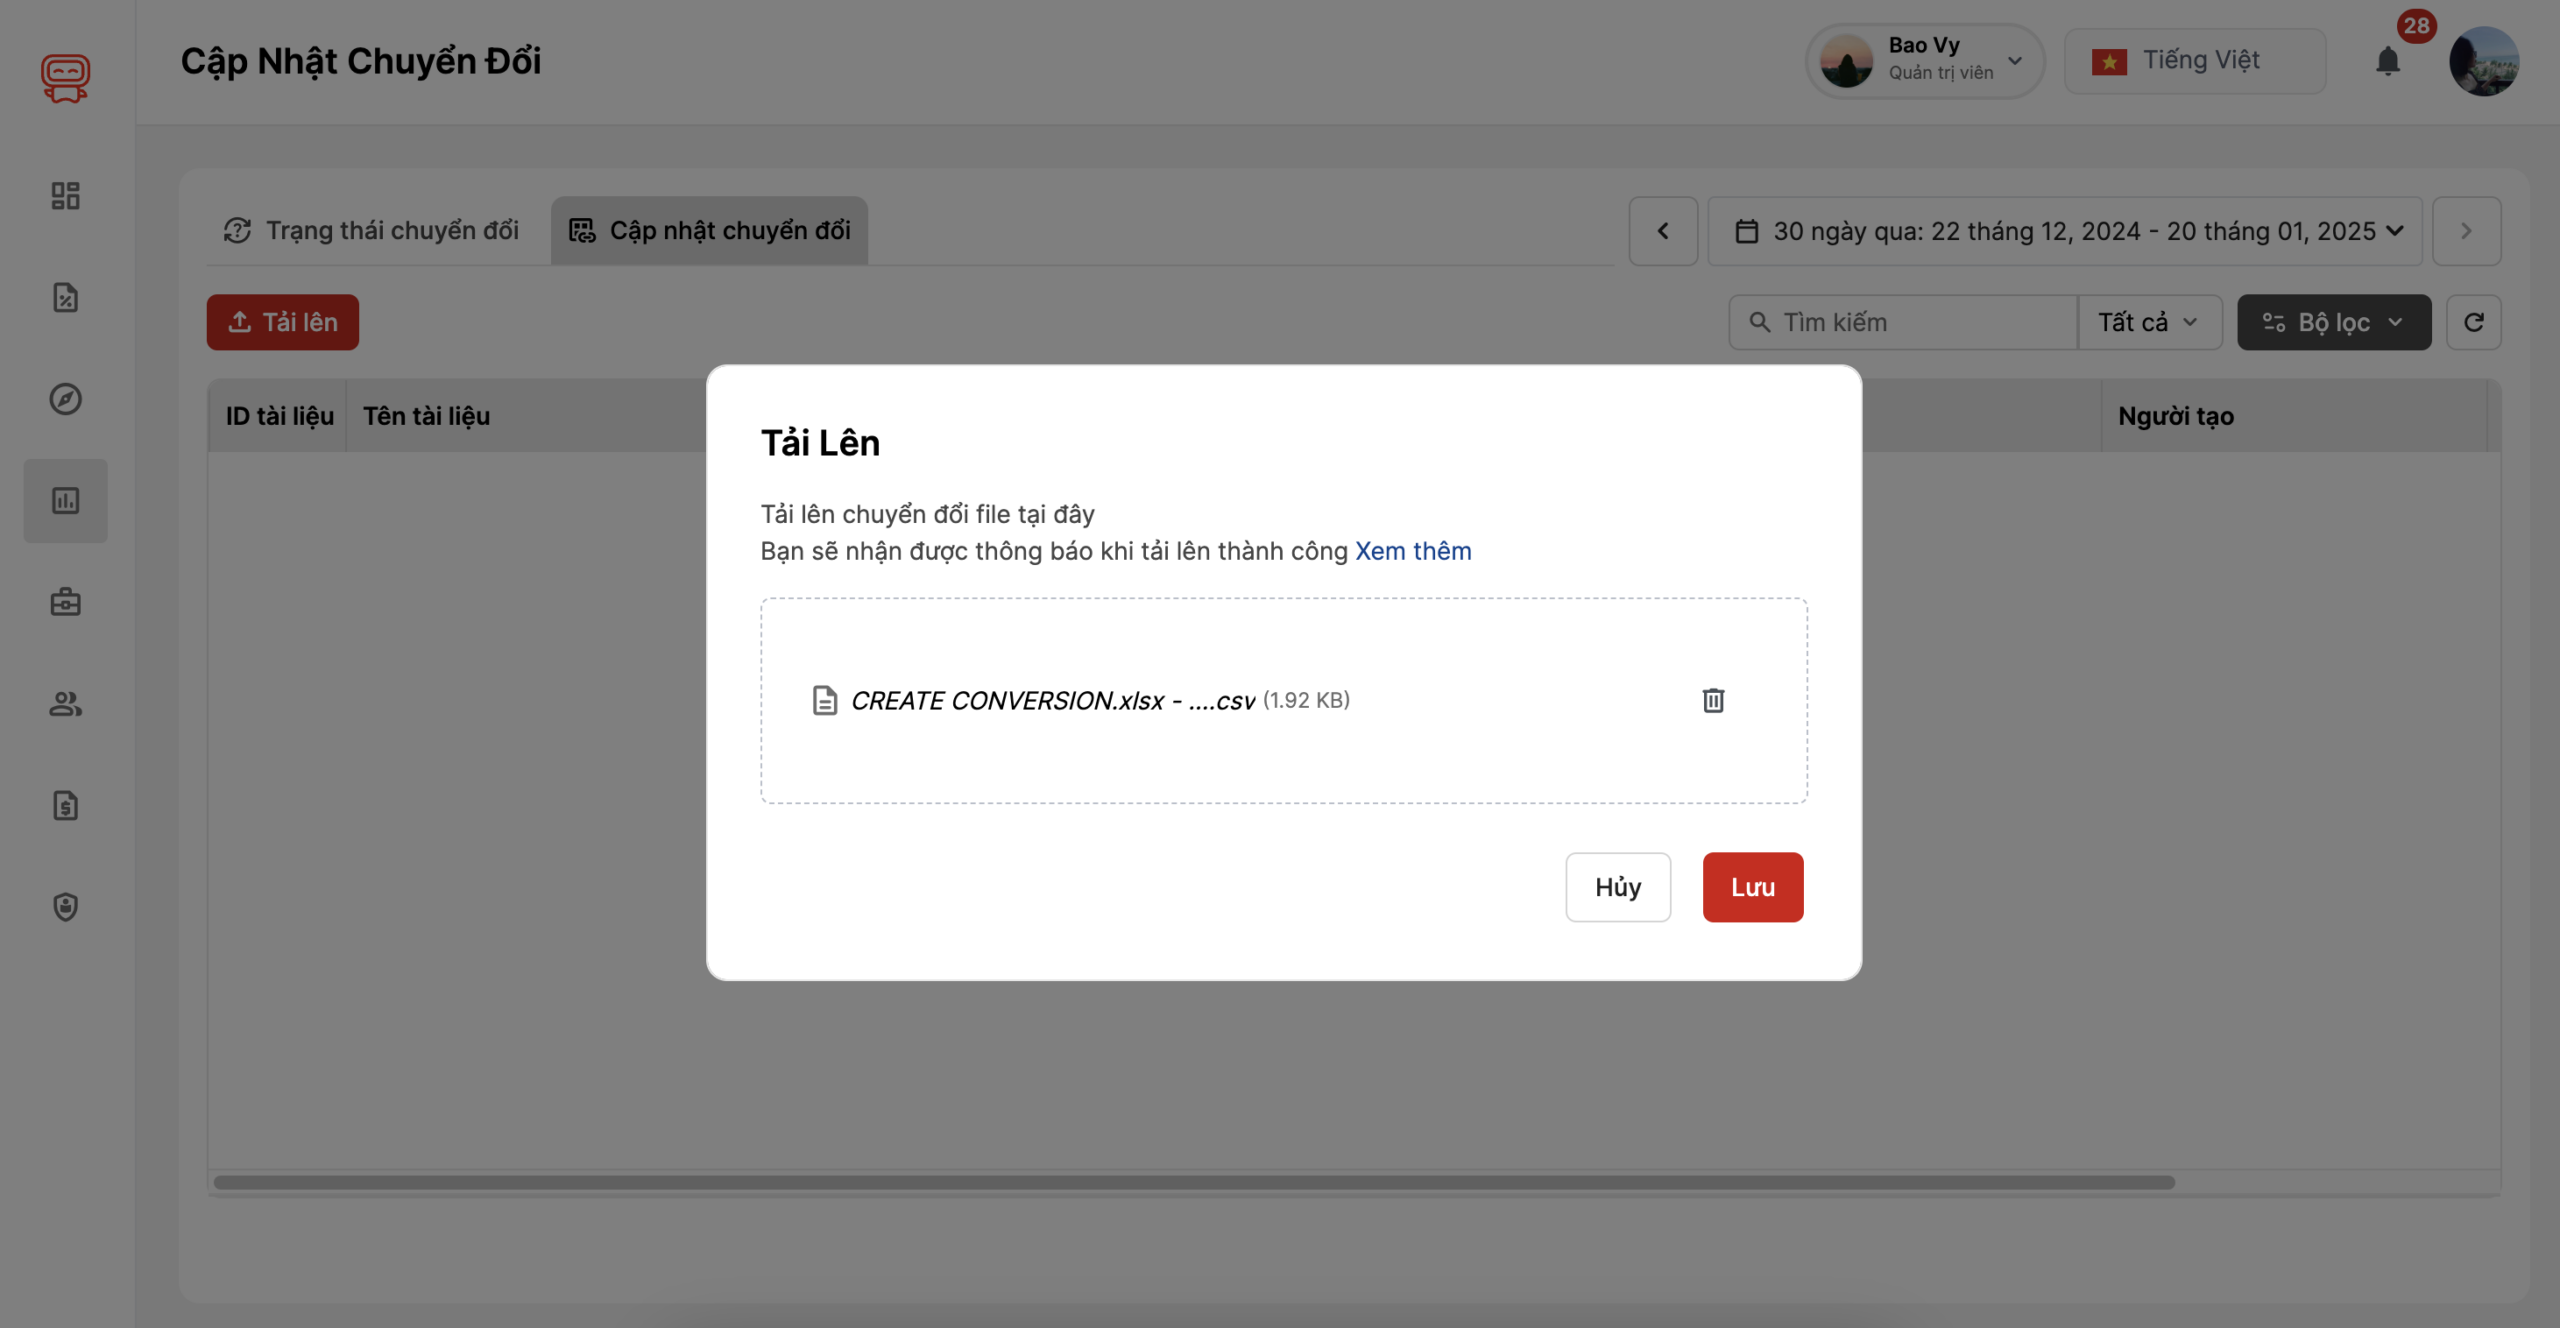Select the bar chart reports icon
The height and width of the screenshot is (1328, 2560).
(x=65, y=501)
